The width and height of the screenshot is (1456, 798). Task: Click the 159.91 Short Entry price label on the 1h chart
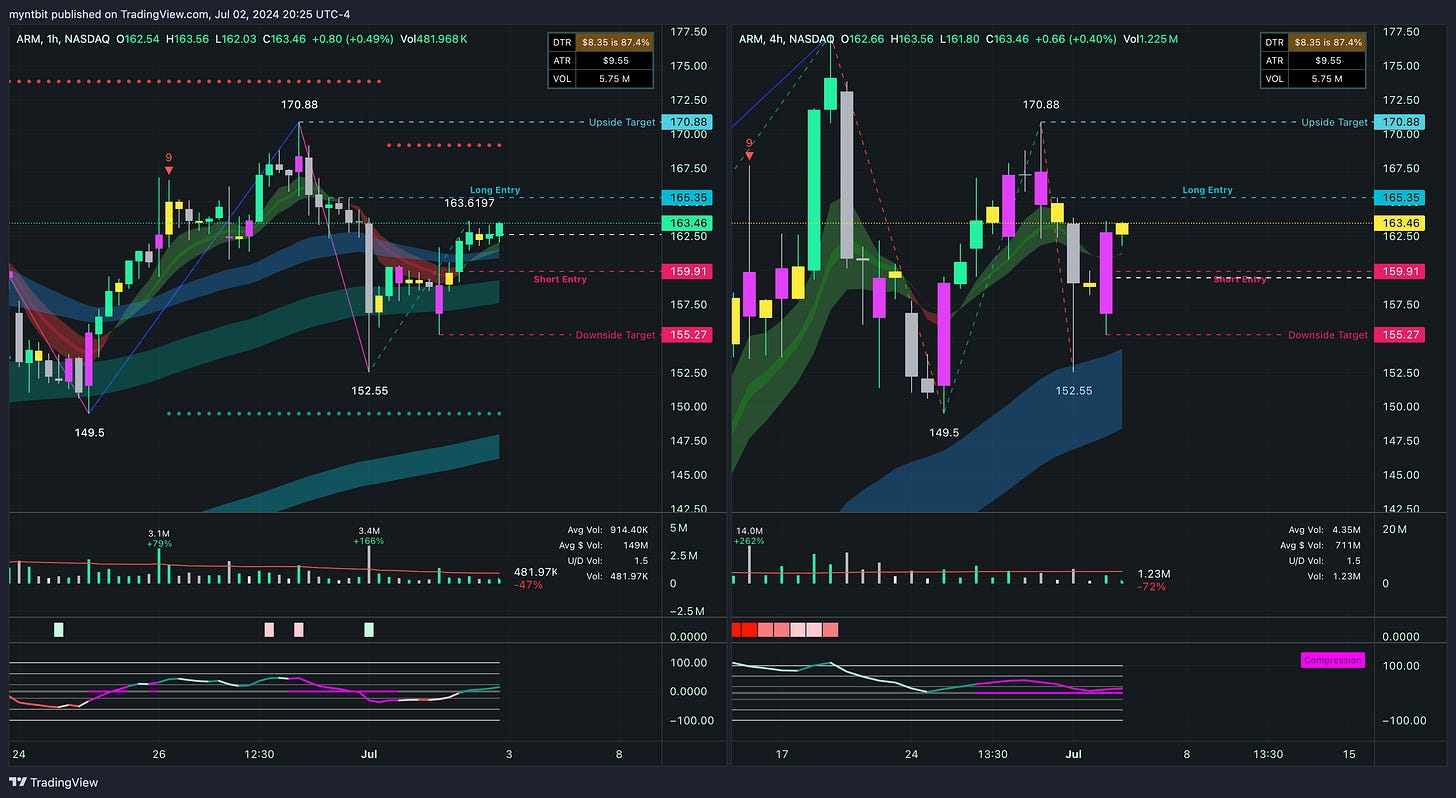[x=687, y=271]
